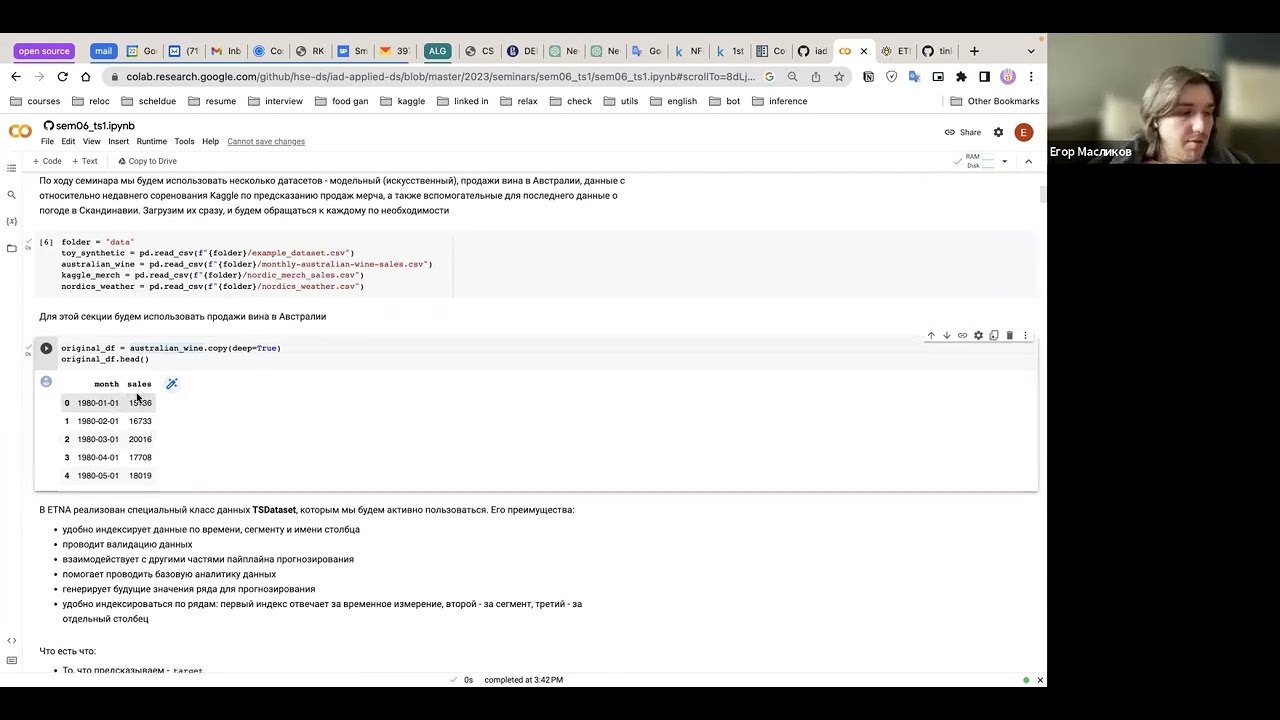This screenshot has height=720, width=1280.
Task: Run the original_df code cell
Action: pos(46,348)
